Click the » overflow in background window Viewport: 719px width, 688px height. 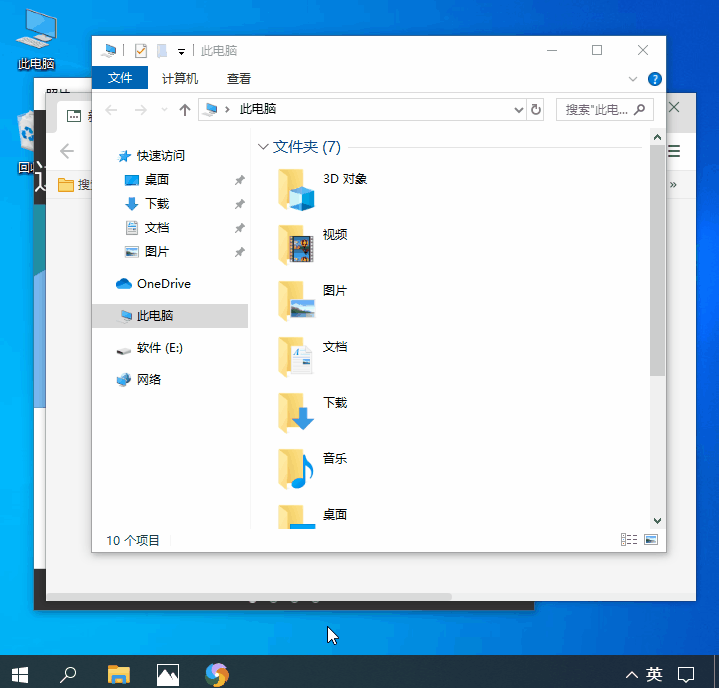pyautogui.click(x=673, y=184)
